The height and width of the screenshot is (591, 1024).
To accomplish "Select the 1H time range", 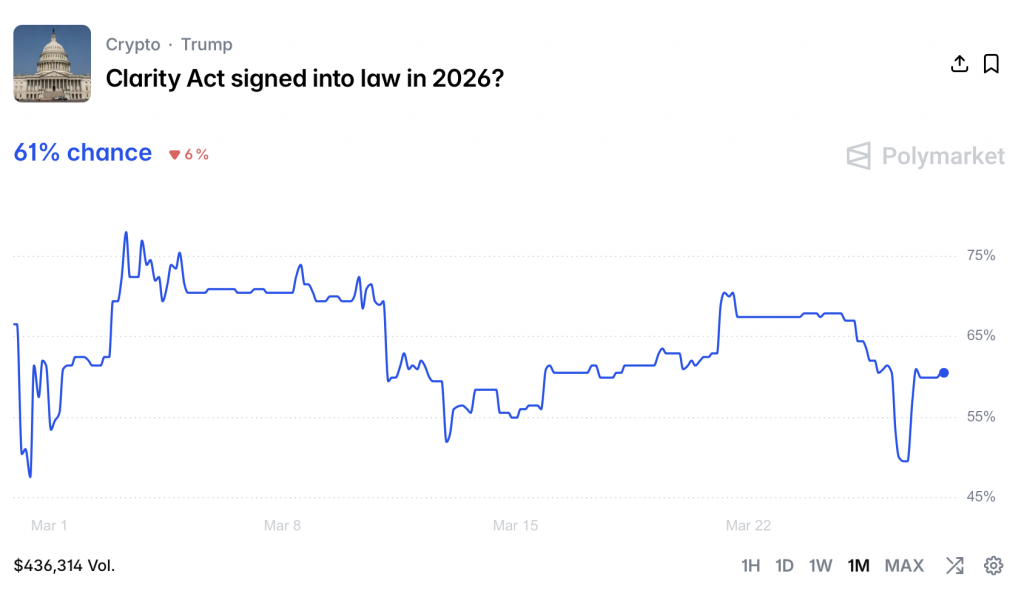I will 751,566.
